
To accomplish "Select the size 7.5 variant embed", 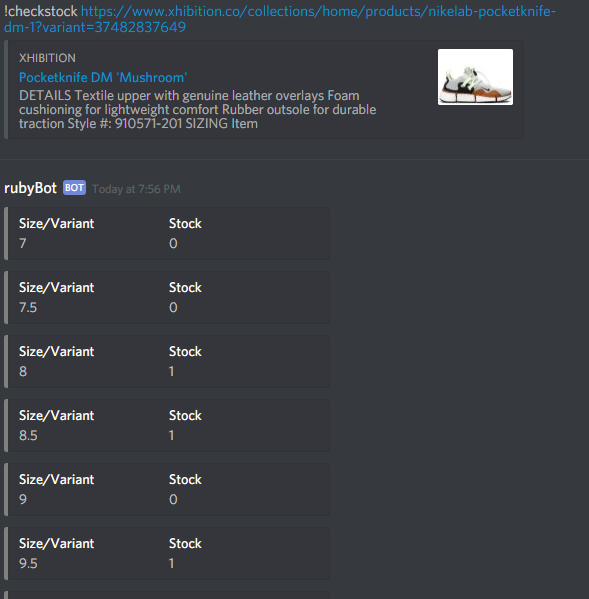I will coord(167,298).
